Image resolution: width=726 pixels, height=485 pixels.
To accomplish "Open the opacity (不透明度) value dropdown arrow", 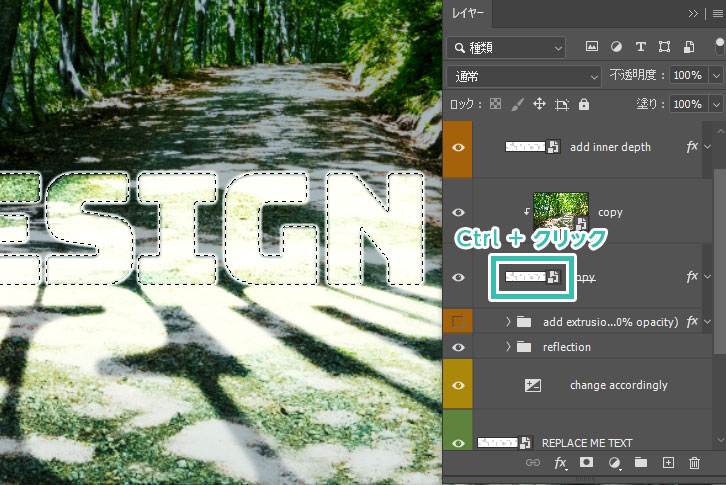I will tap(715, 76).
